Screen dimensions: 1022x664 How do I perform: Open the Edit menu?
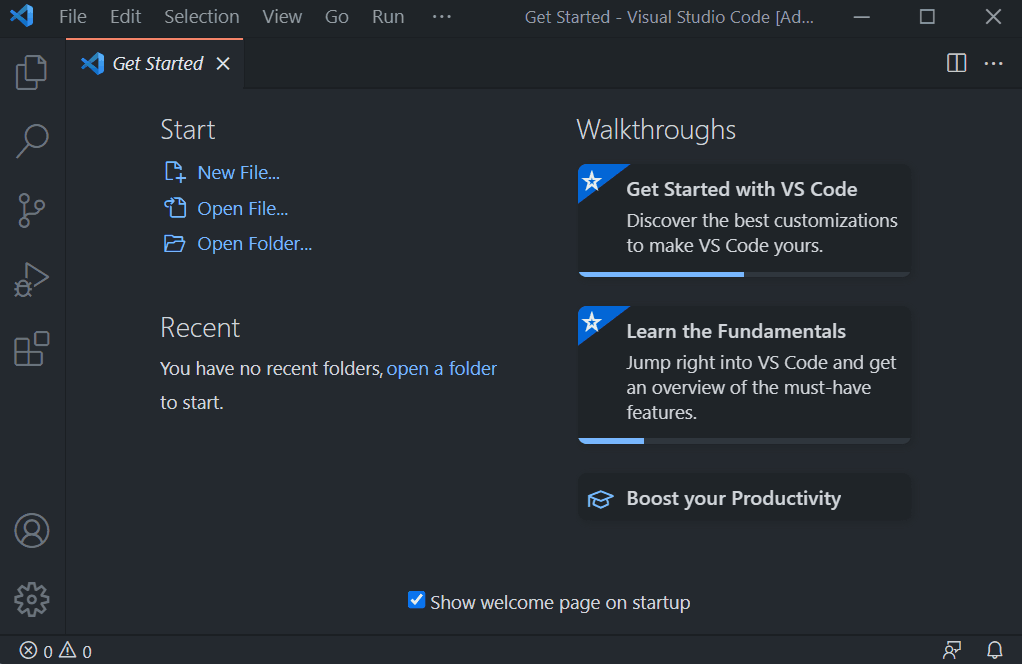pyautogui.click(x=125, y=17)
